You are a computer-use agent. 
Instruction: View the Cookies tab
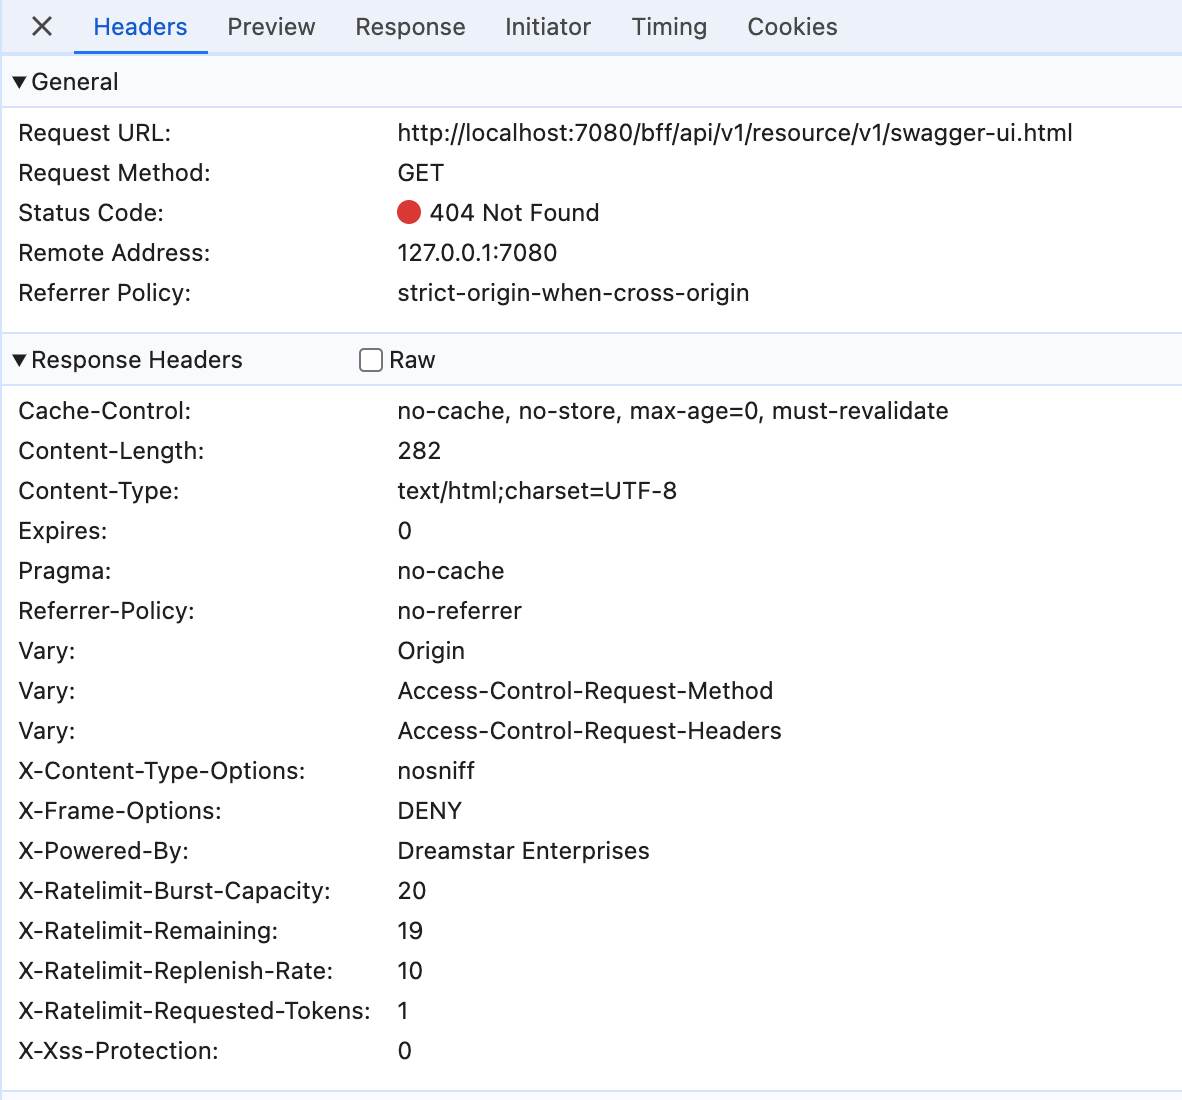tap(791, 27)
